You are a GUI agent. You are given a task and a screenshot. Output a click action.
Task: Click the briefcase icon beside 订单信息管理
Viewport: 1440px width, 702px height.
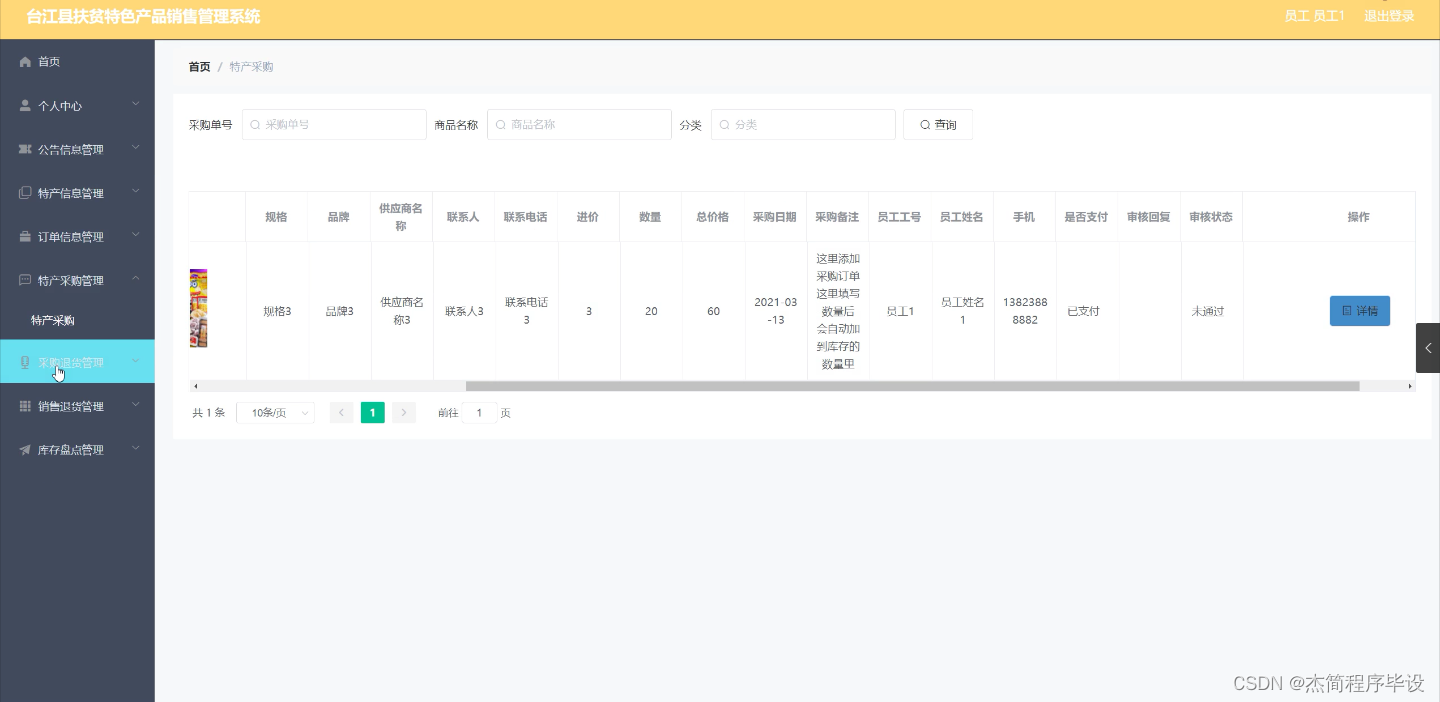(x=26, y=237)
